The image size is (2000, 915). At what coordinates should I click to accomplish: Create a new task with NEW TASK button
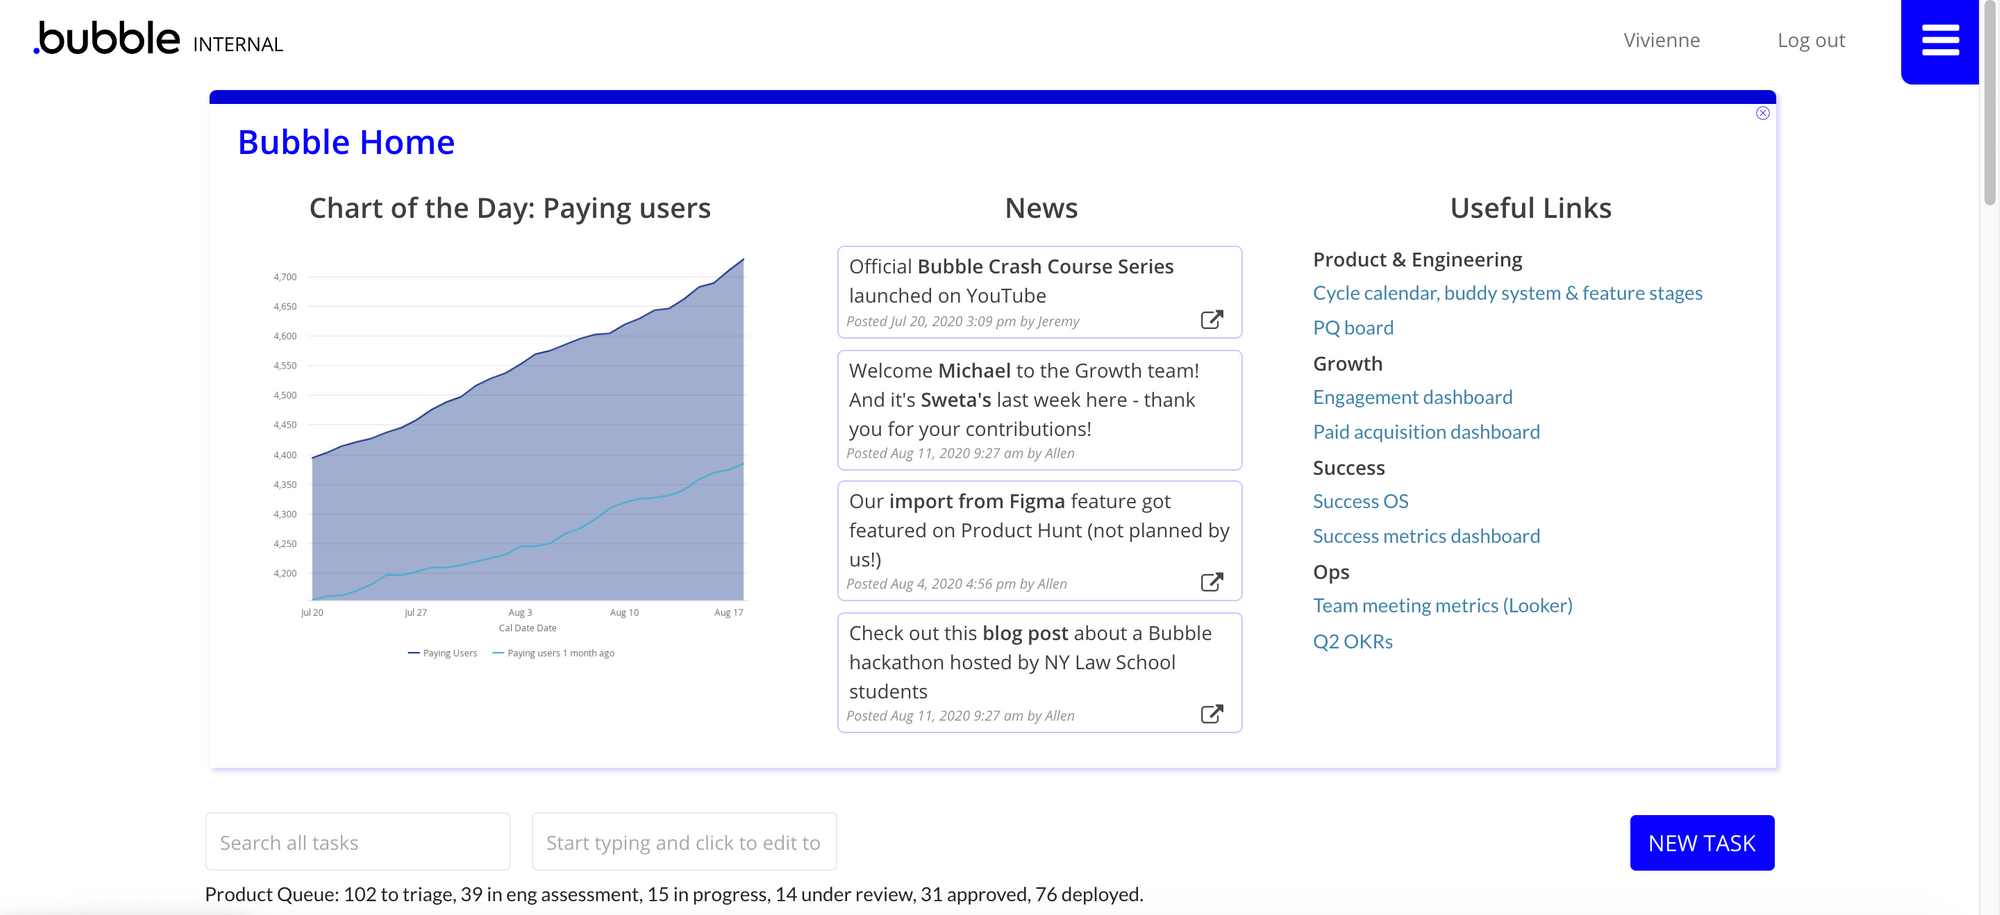click(1701, 843)
